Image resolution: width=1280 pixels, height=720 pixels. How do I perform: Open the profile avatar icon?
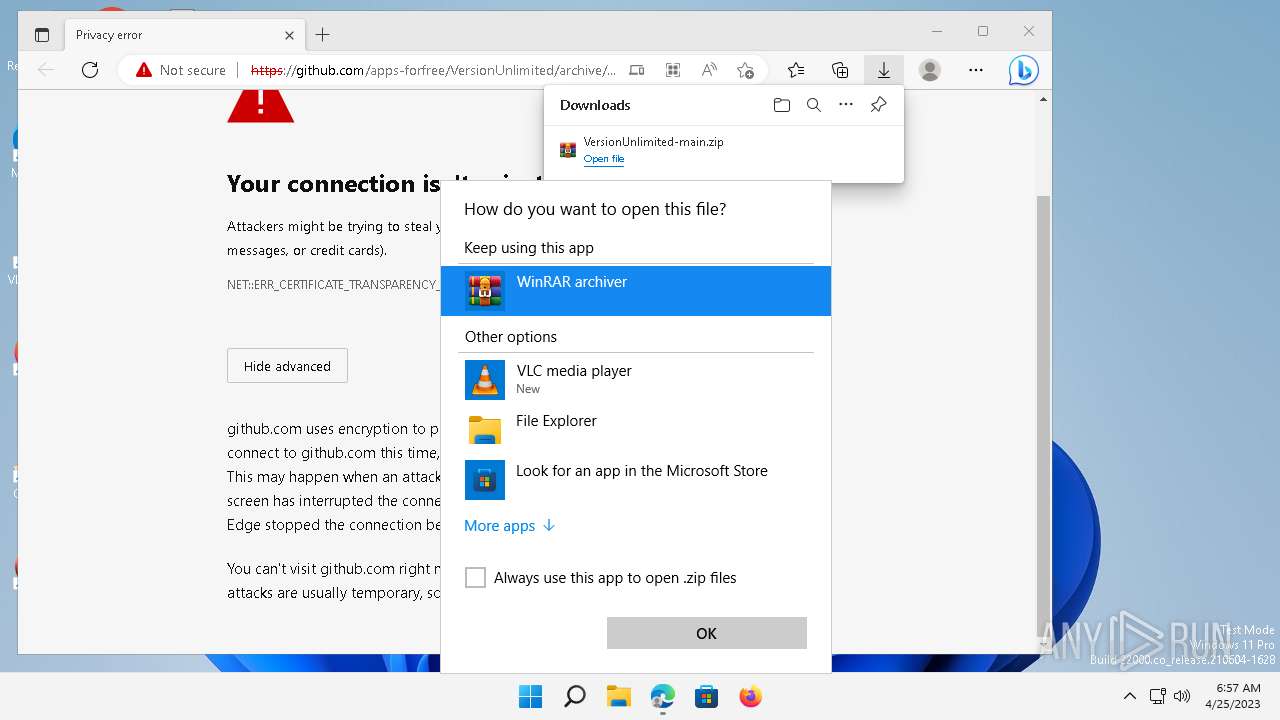pos(930,70)
